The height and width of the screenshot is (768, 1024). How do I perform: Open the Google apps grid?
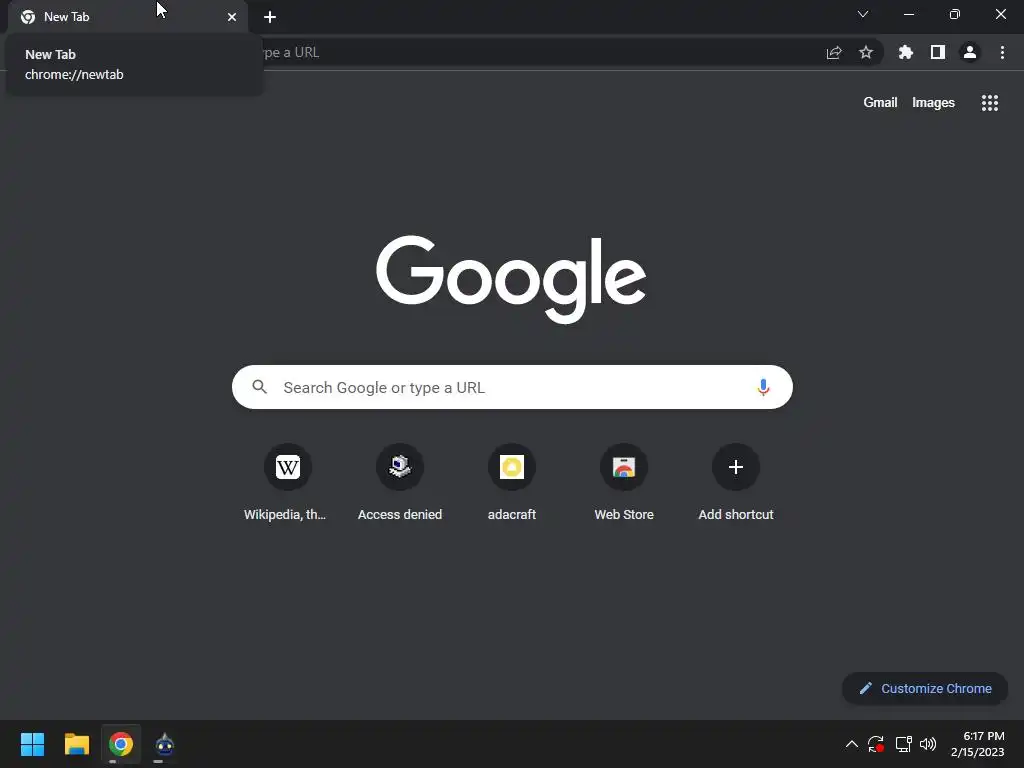pyautogui.click(x=989, y=103)
